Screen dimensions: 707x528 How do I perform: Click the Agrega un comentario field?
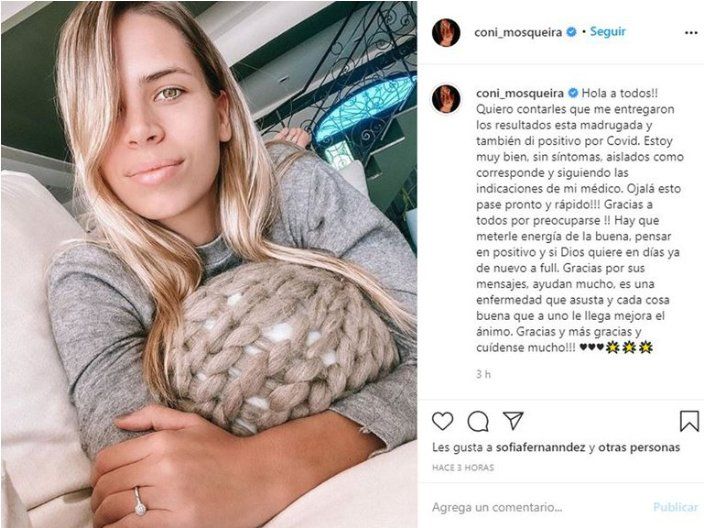pyautogui.click(x=539, y=507)
